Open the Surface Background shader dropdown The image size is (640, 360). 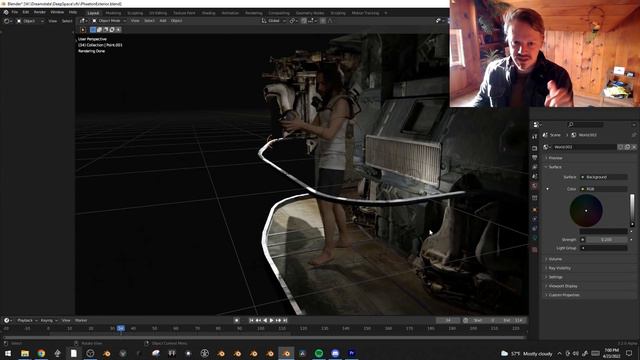click(x=604, y=177)
